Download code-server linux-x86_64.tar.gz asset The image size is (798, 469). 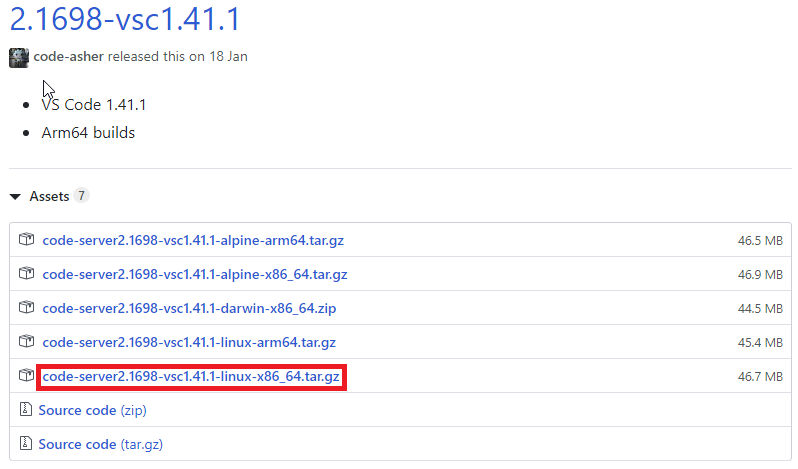tap(191, 376)
